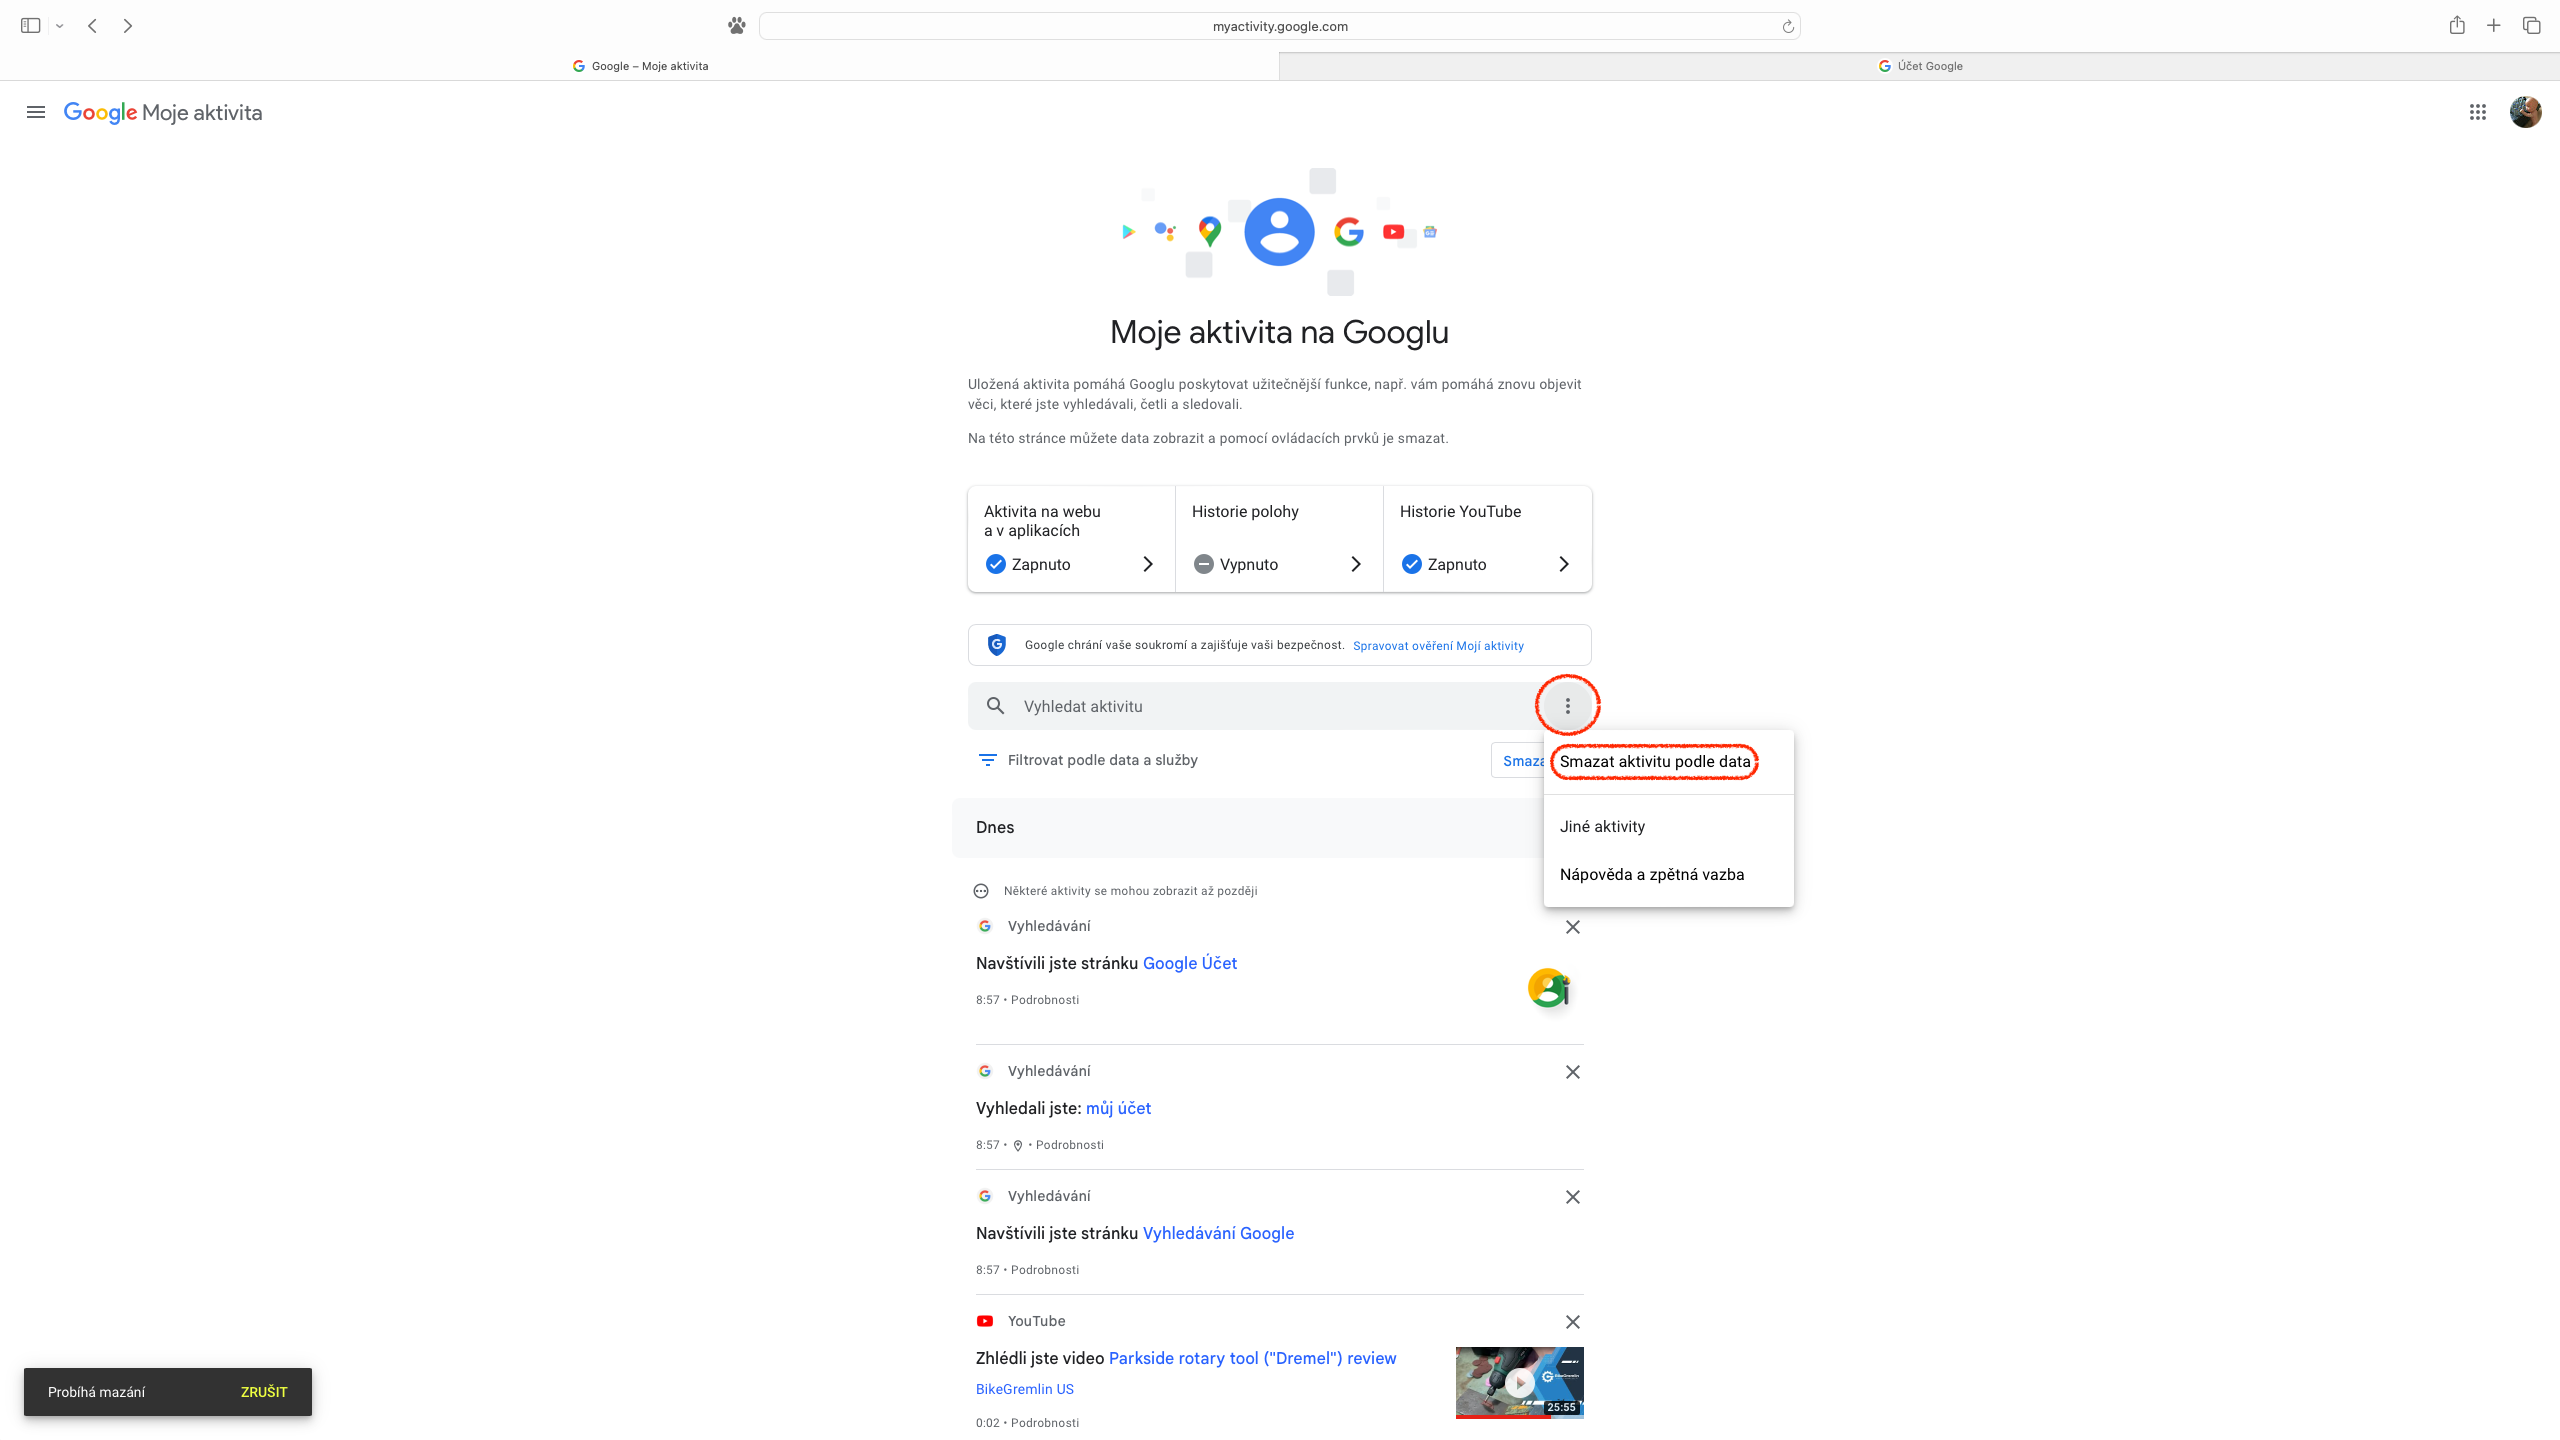Open the sidebar dropdown arrow in Safari
This screenshot has height=1440, width=2560.
pyautogui.click(x=60, y=26)
